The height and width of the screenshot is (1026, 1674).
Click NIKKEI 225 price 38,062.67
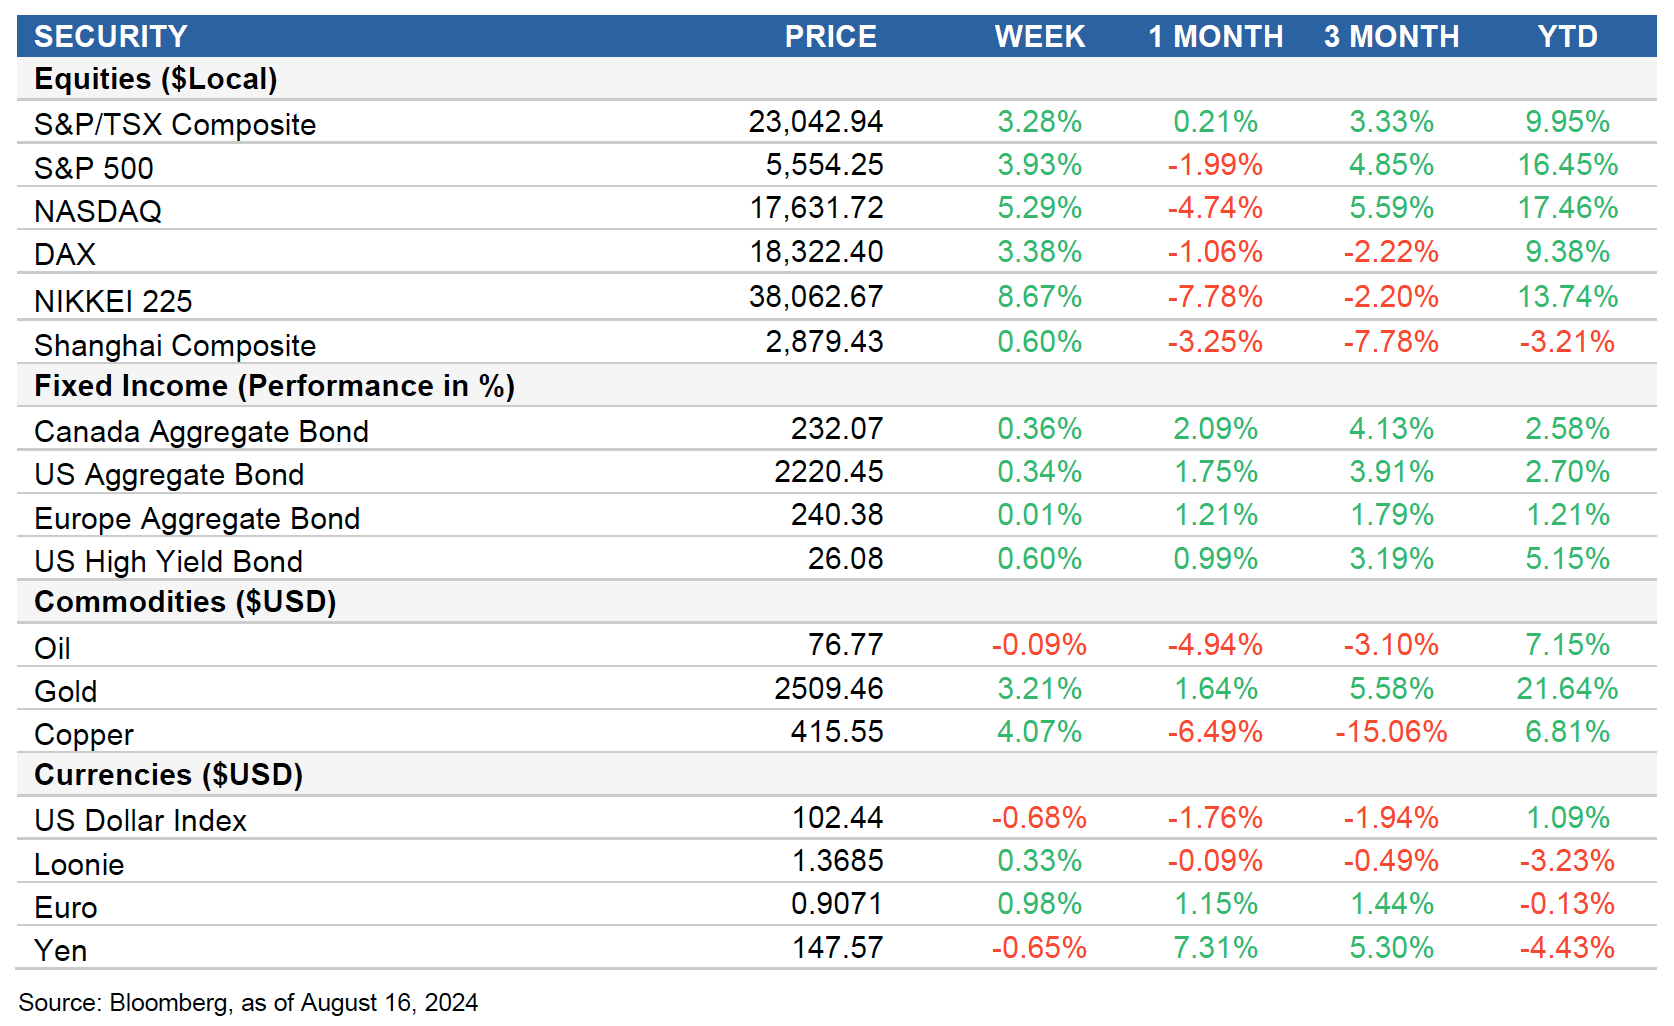tap(816, 297)
